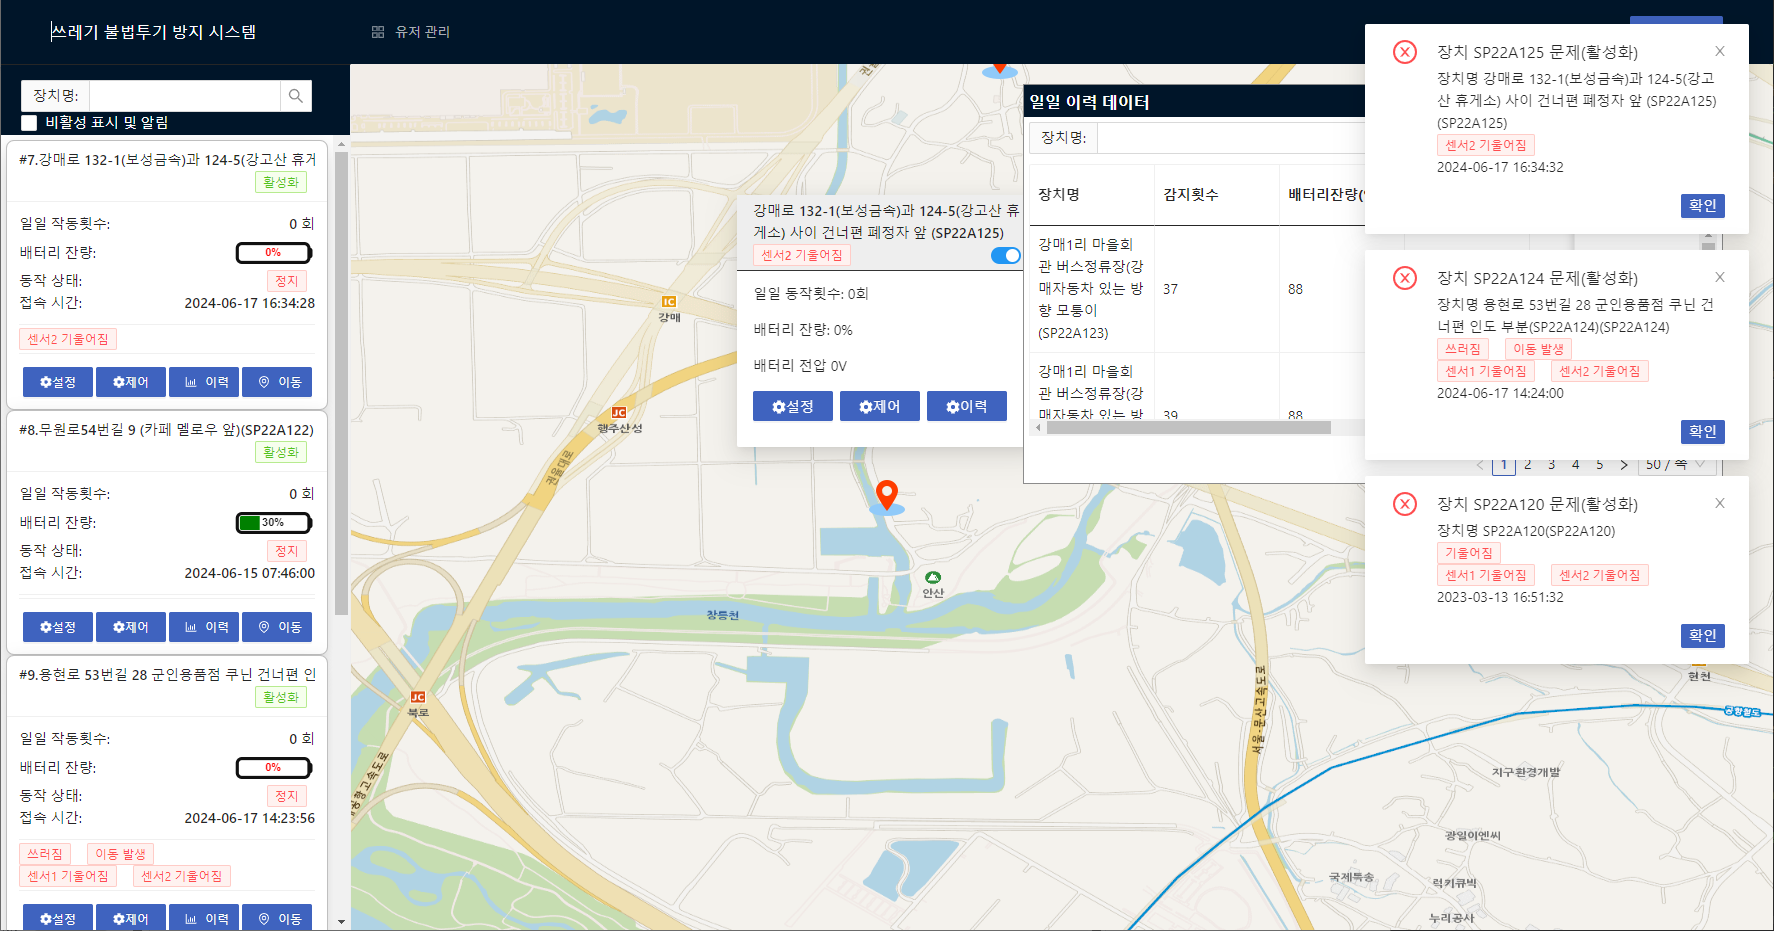This screenshot has width=1774, height=931.
Task: Go to page 5 of daily history
Action: (x=1600, y=465)
